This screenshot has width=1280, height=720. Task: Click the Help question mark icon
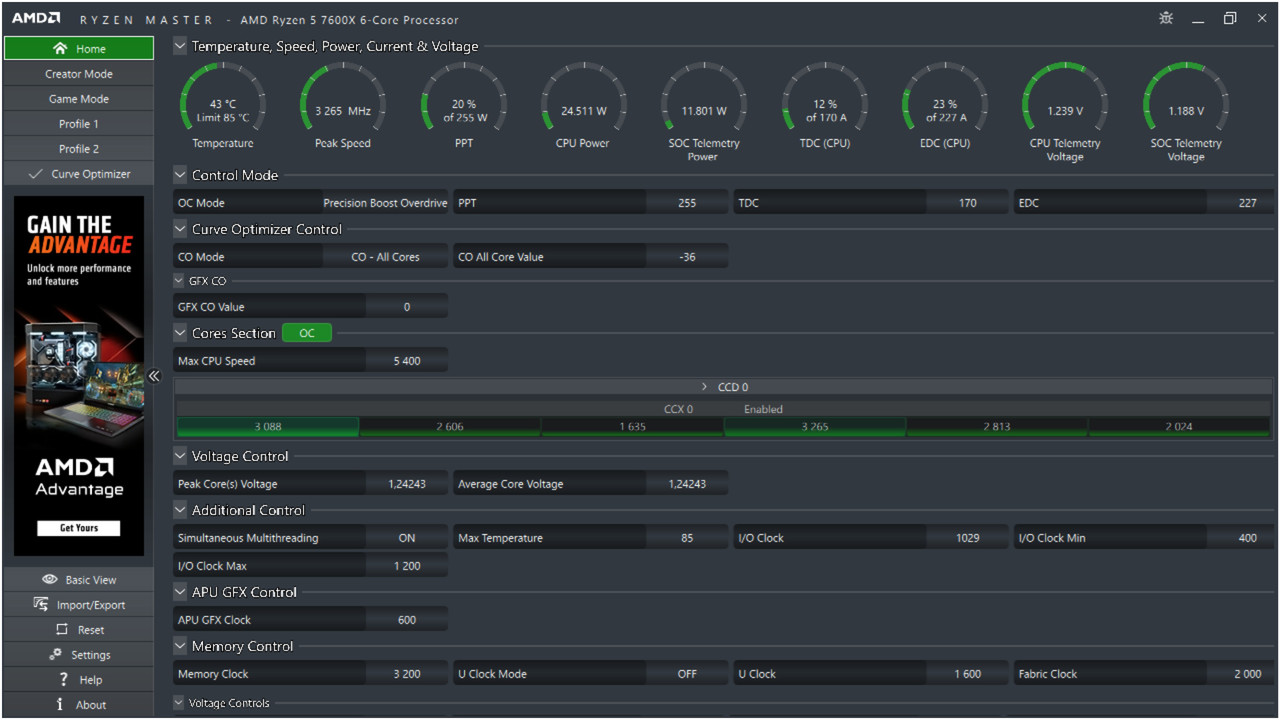pos(63,680)
